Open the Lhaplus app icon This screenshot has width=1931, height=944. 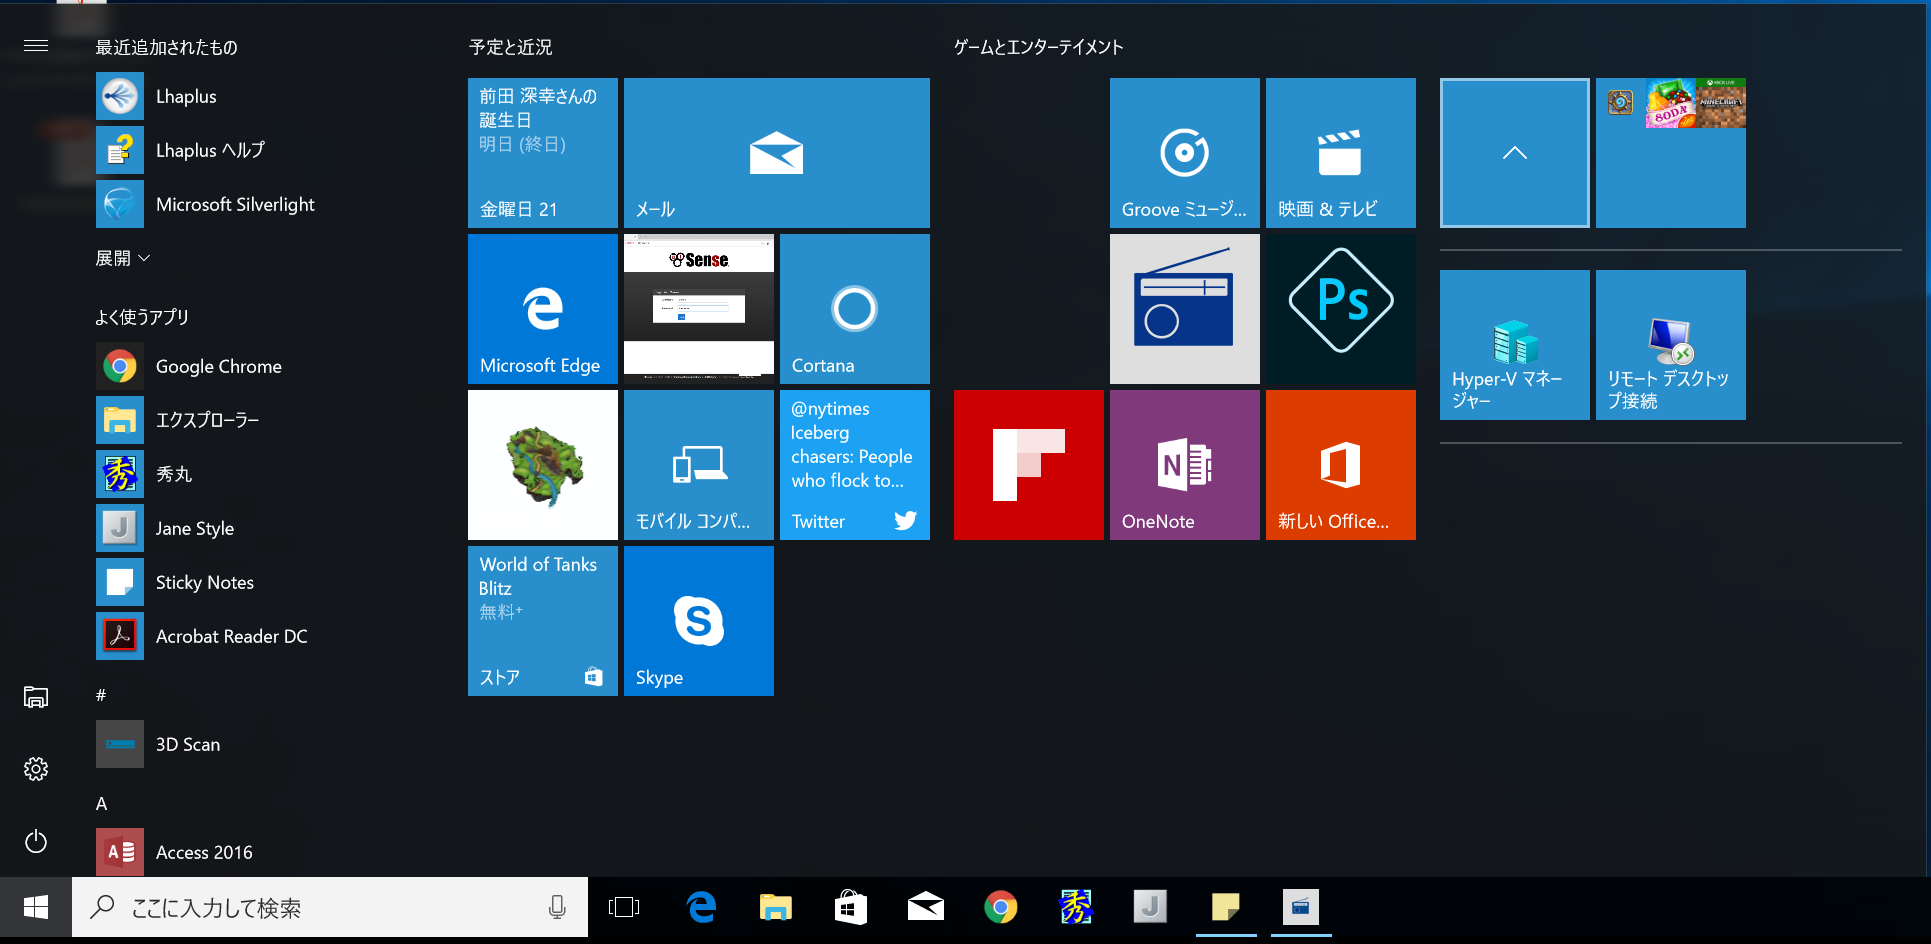(x=120, y=97)
